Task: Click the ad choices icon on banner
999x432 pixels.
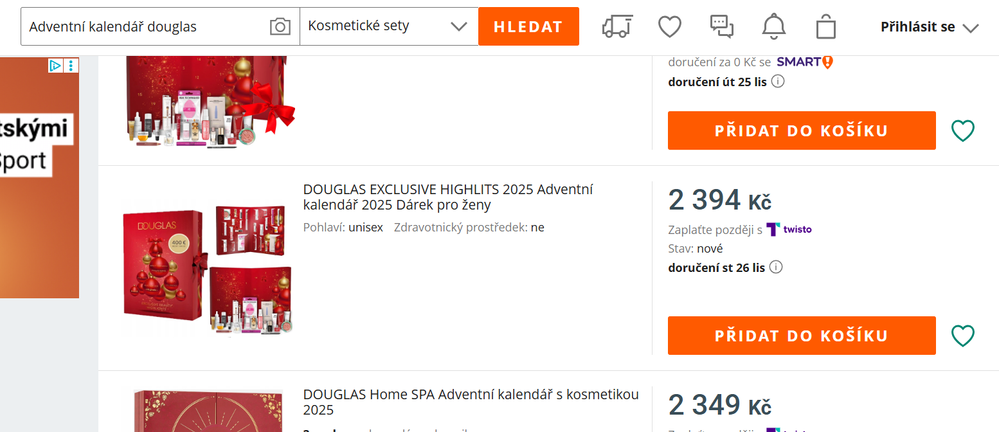Action: (x=56, y=66)
